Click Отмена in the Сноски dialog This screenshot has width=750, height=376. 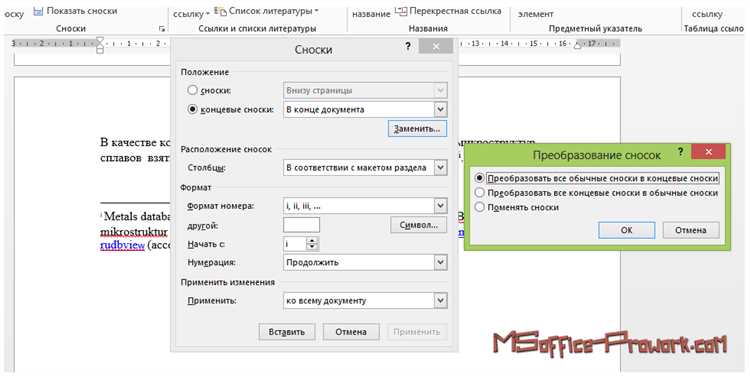coord(351,332)
